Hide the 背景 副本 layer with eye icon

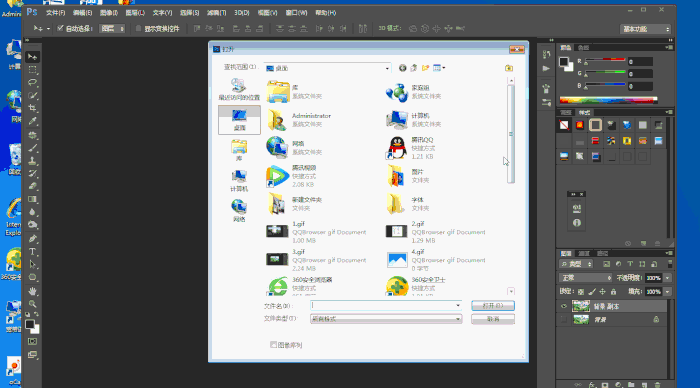(x=563, y=306)
